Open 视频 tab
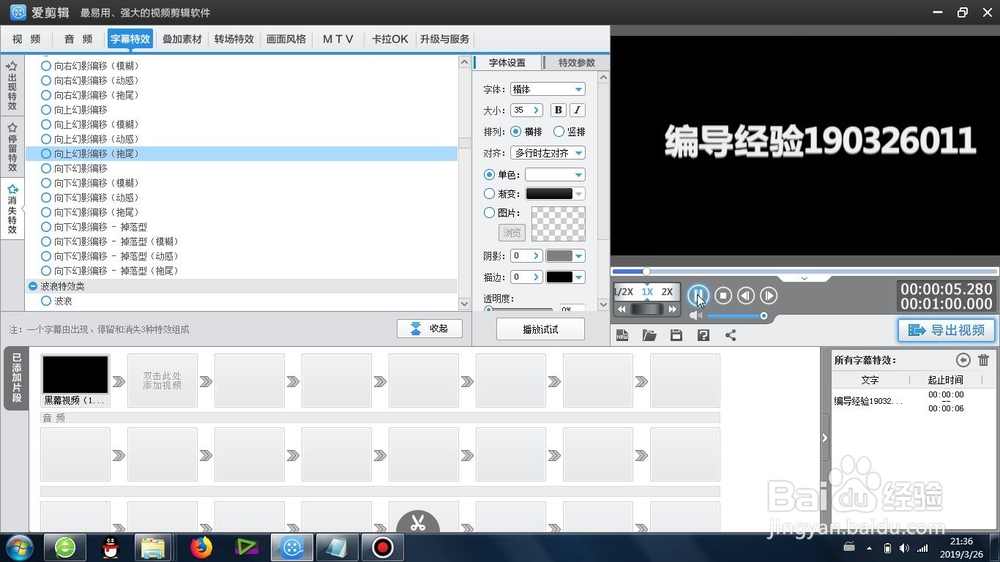The width and height of the screenshot is (1000, 562). point(26,39)
